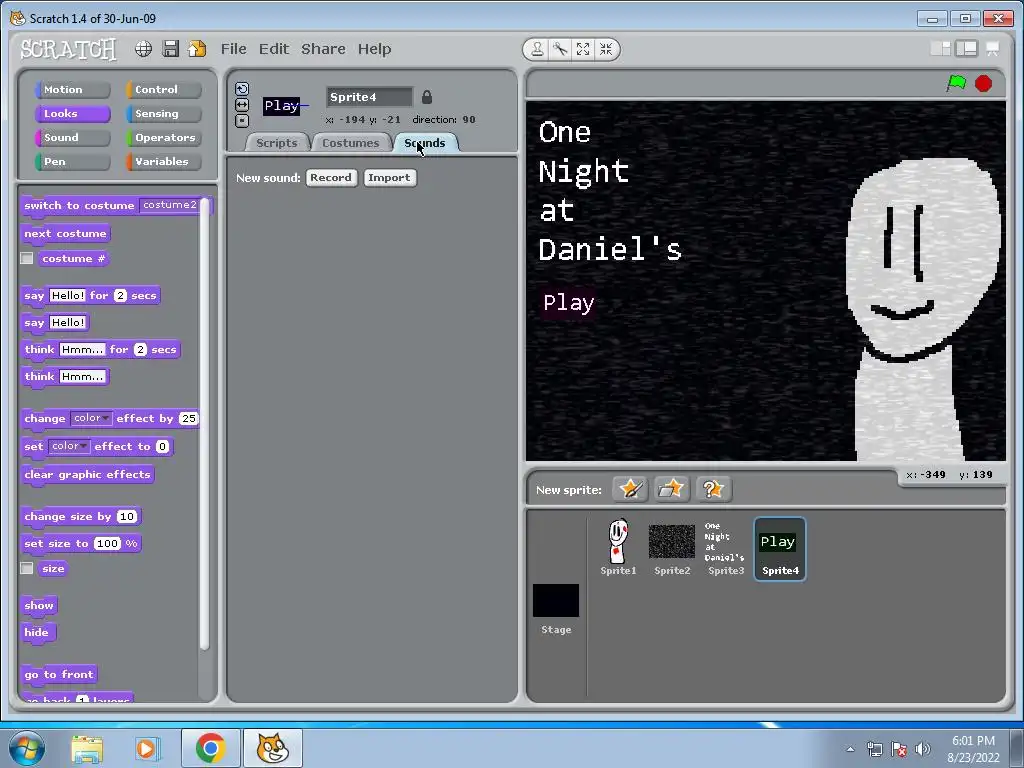
Task: Select Sprite2 thumbnail in sprite list
Action: 672,548
